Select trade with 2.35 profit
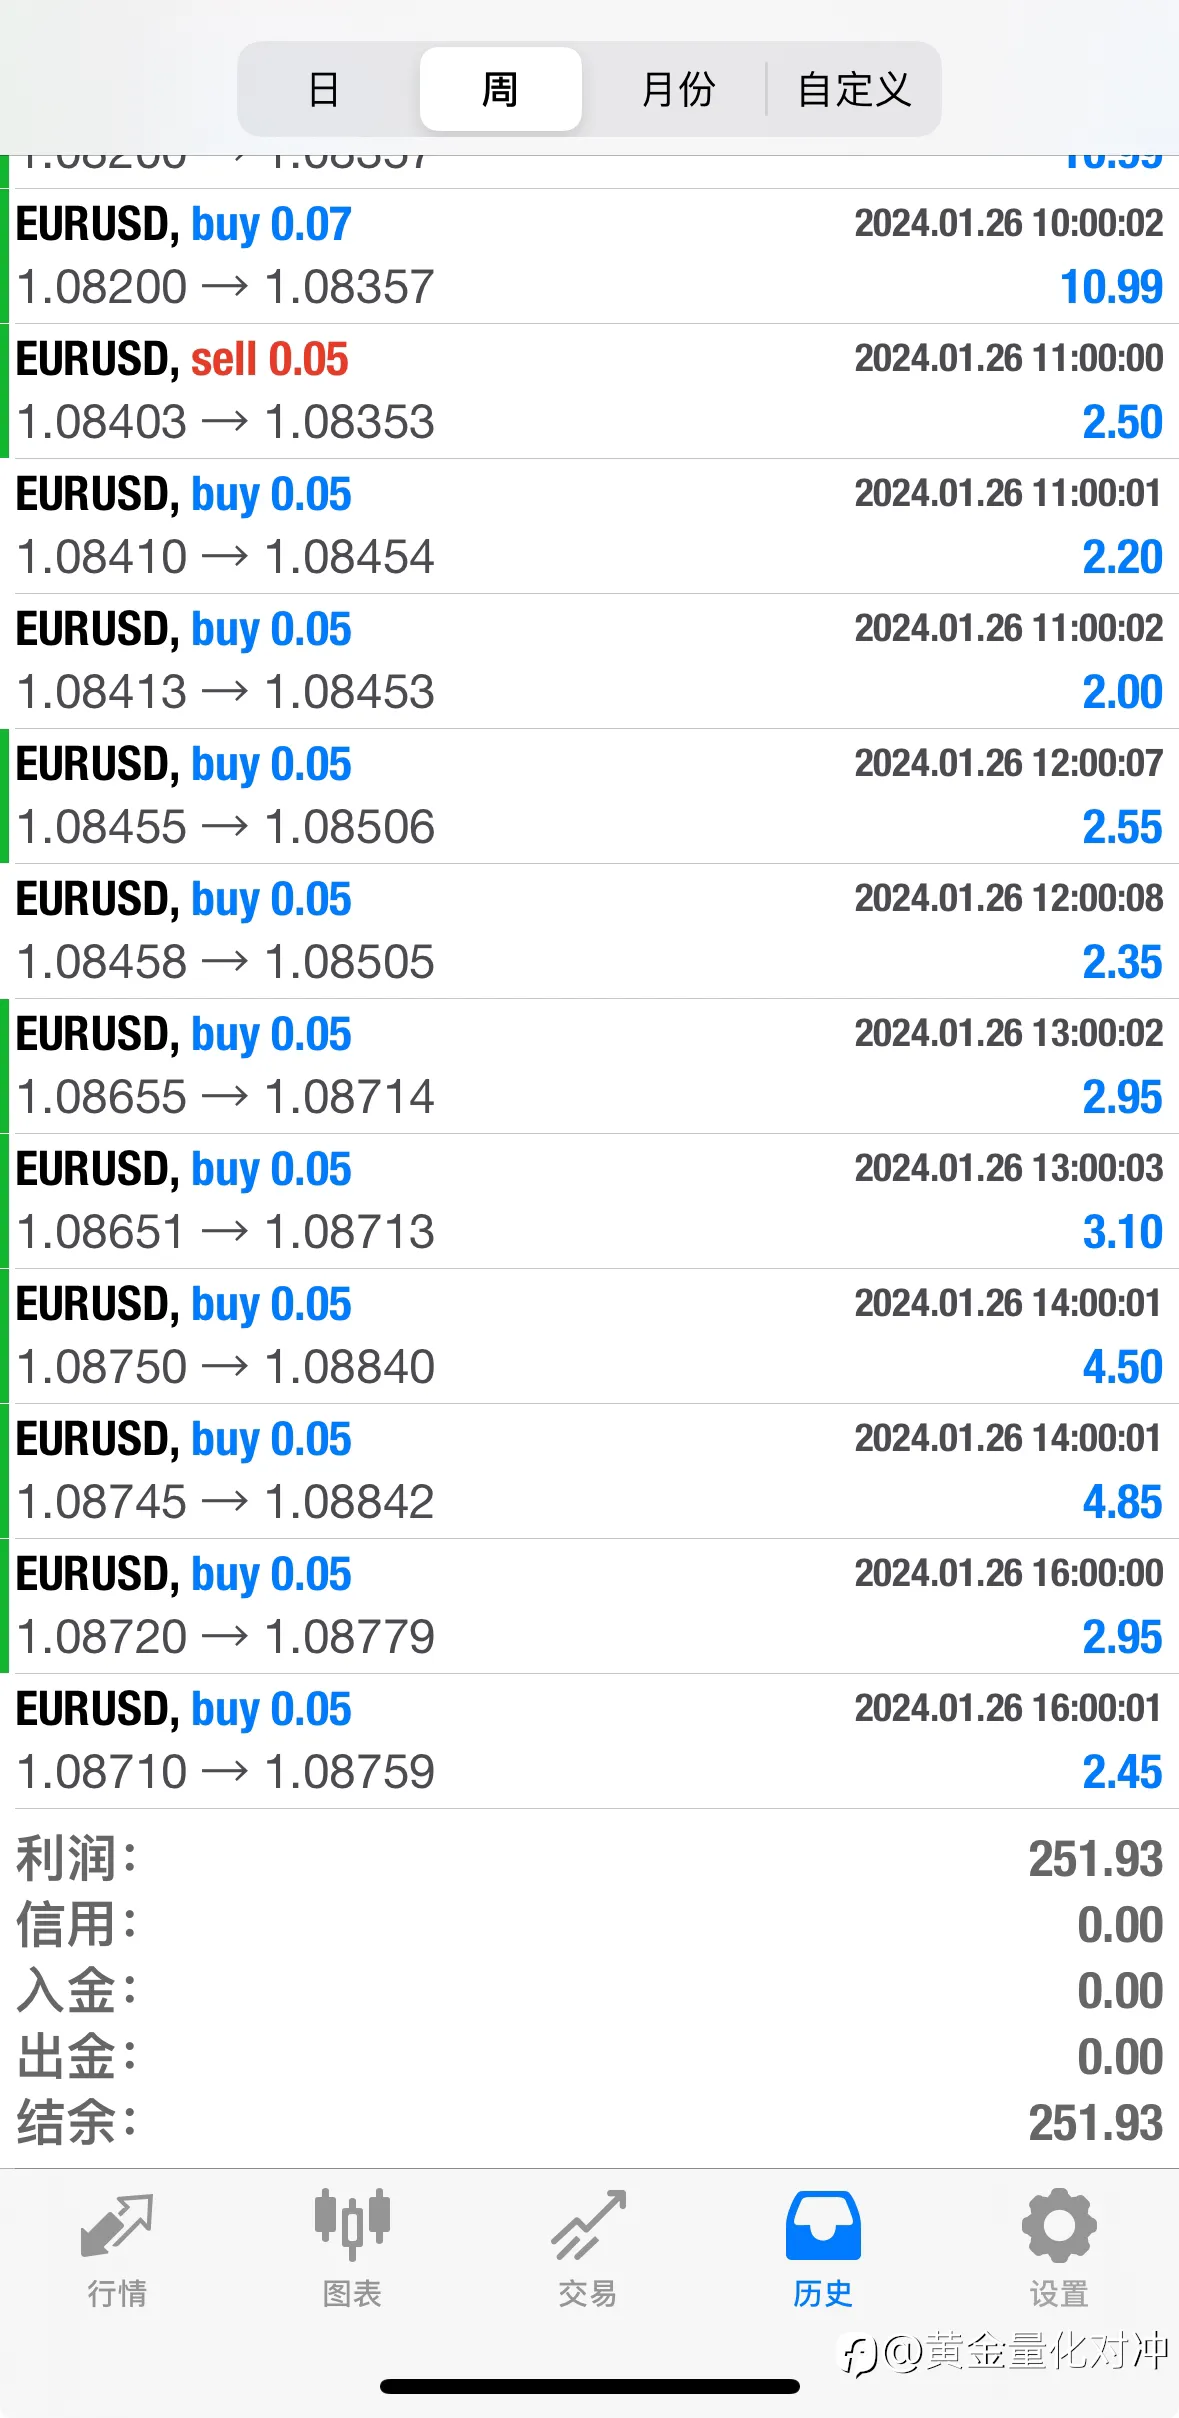 [x=589, y=931]
